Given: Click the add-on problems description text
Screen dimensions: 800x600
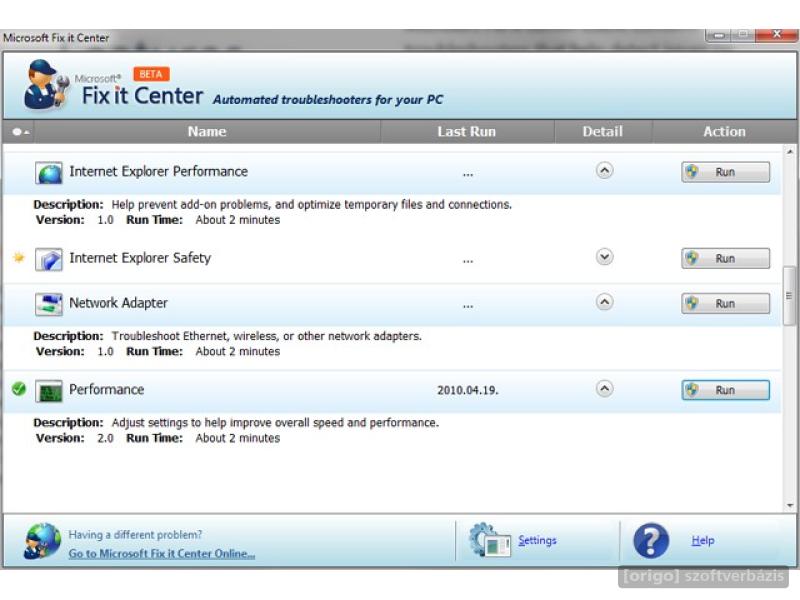Looking at the screenshot, I should (x=312, y=205).
